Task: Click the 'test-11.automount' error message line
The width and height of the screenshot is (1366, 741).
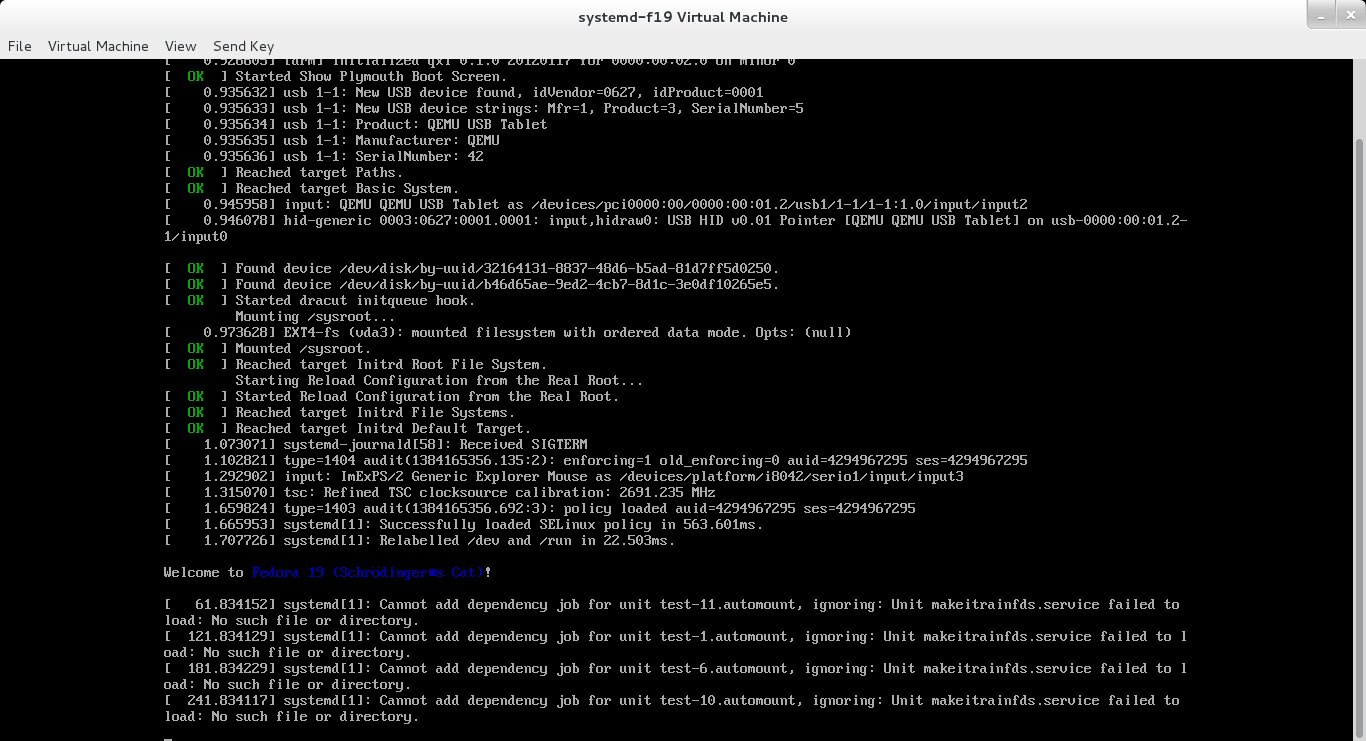Action: [x=670, y=604]
